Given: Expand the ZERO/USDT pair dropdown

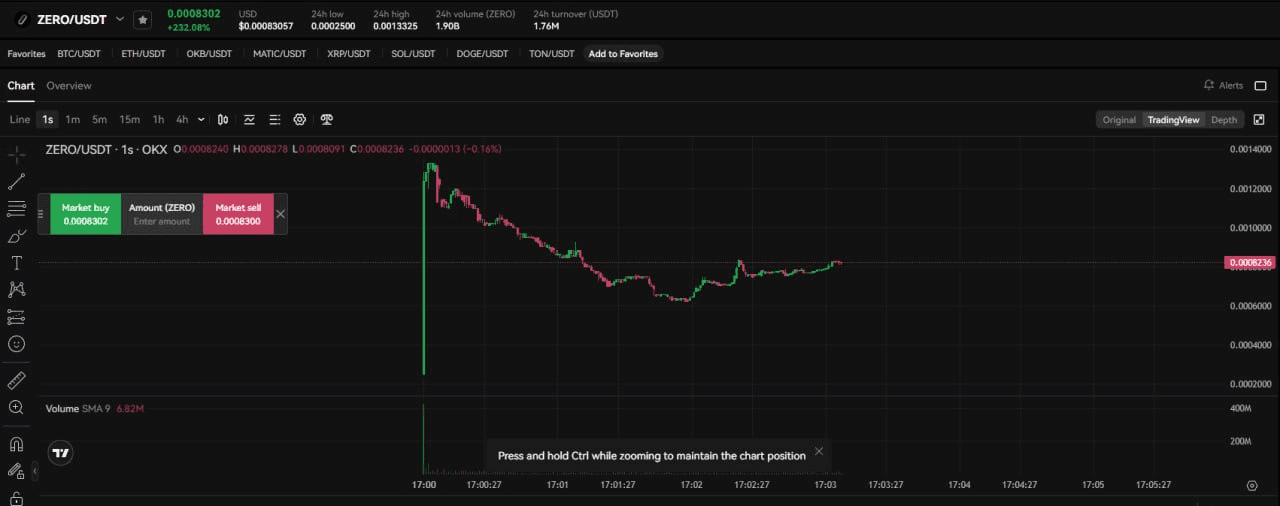Looking at the screenshot, I should pos(120,19).
